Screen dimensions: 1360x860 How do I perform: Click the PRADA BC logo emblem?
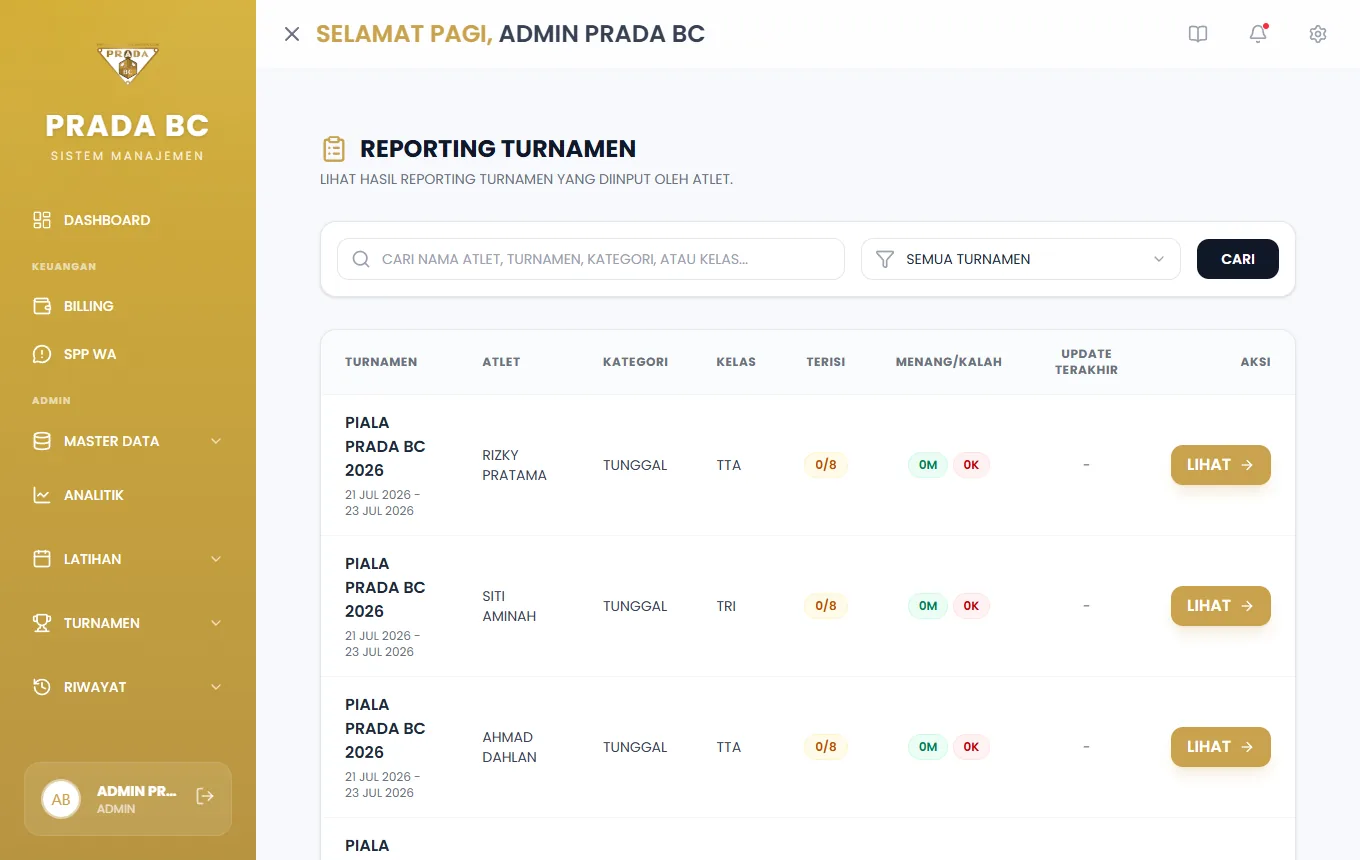coord(127,65)
